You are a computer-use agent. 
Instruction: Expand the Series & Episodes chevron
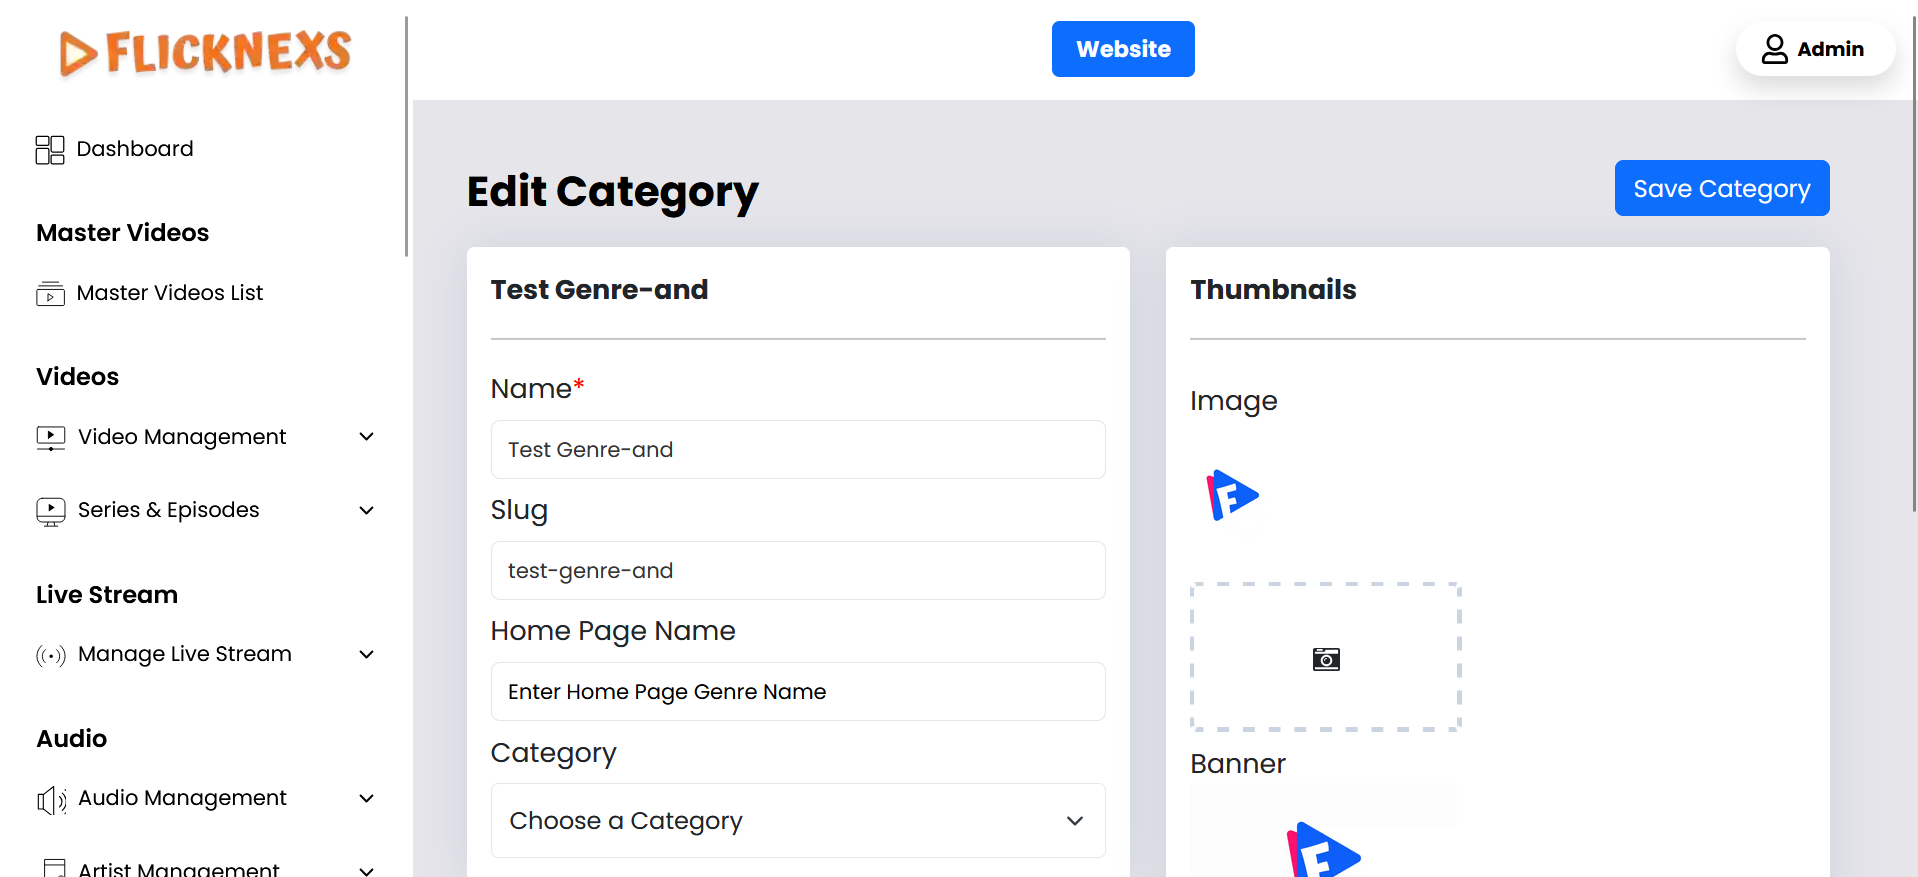click(367, 510)
